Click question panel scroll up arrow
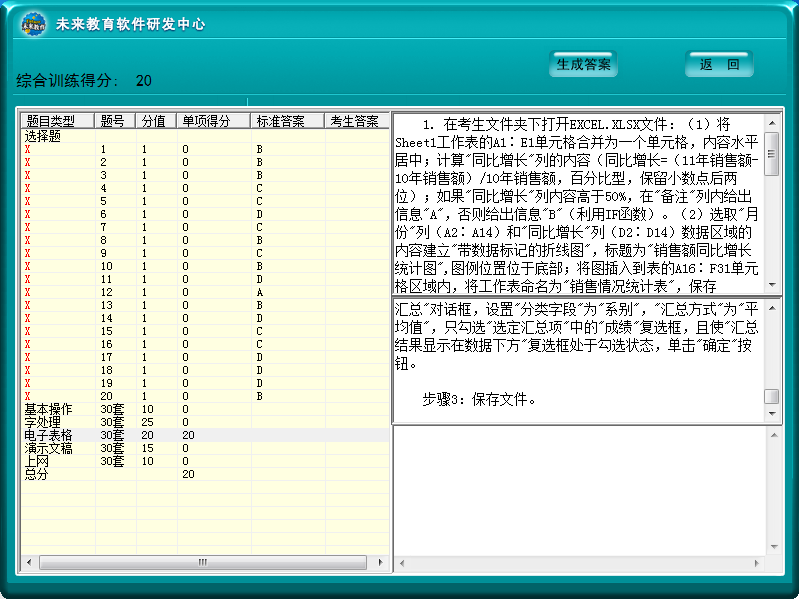The width and height of the screenshot is (799, 599). (x=772, y=123)
